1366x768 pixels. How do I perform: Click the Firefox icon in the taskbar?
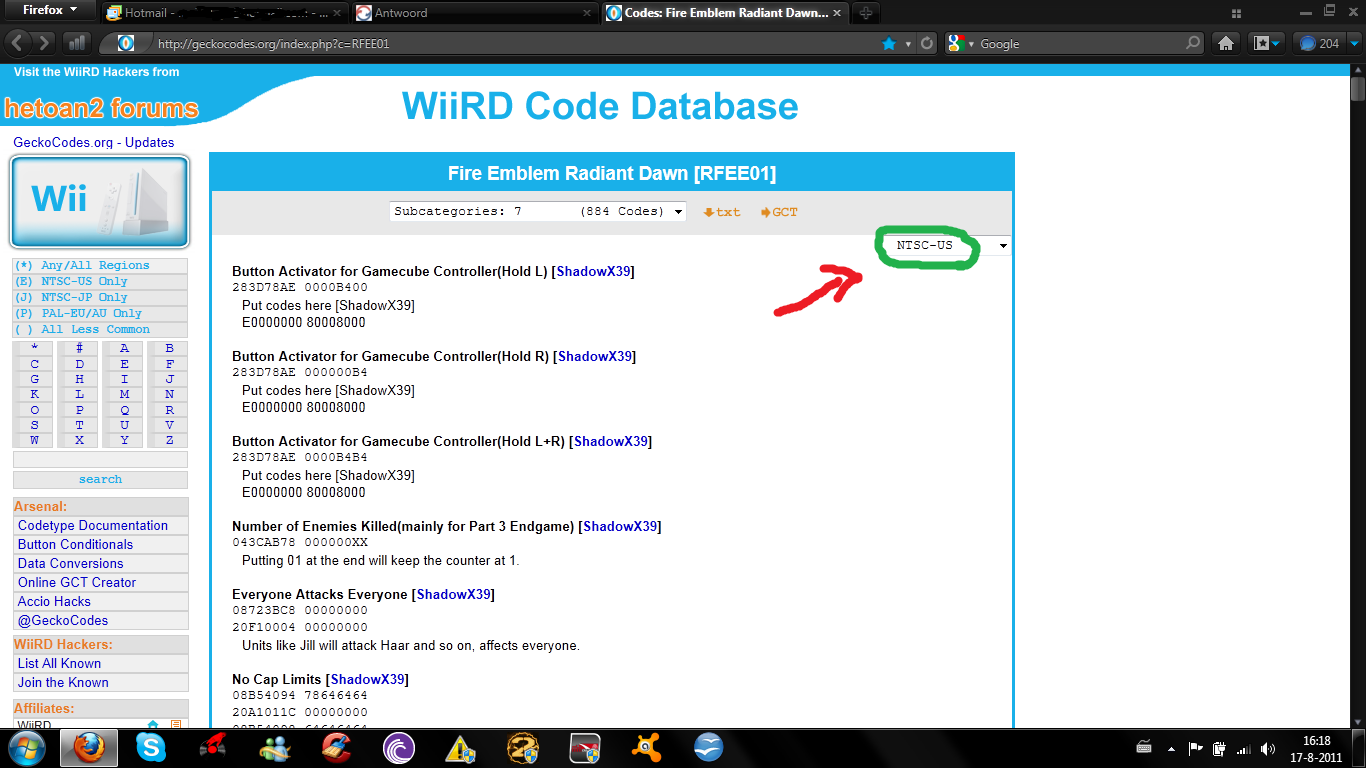[90, 747]
